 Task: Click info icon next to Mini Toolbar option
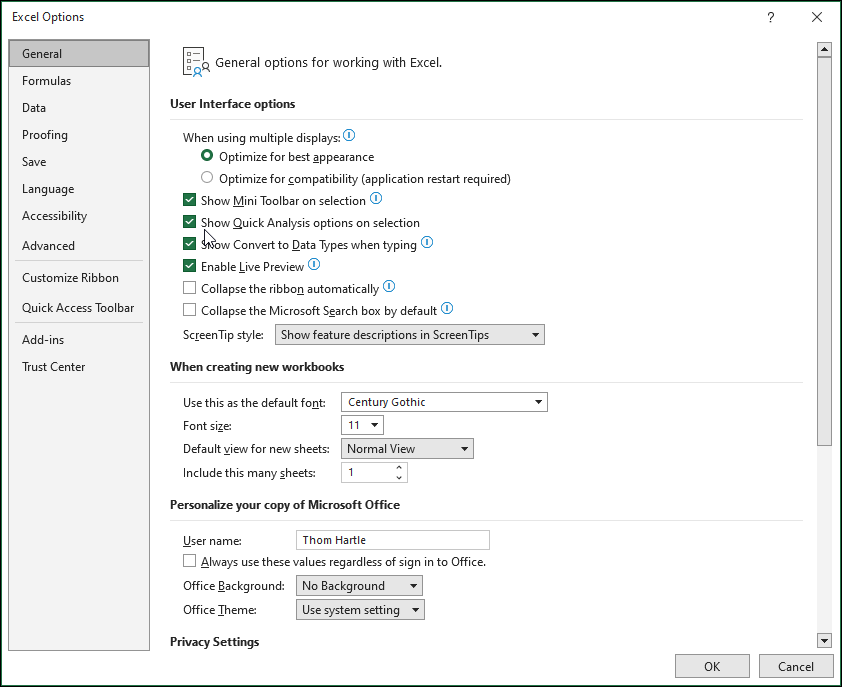tap(376, 199)
